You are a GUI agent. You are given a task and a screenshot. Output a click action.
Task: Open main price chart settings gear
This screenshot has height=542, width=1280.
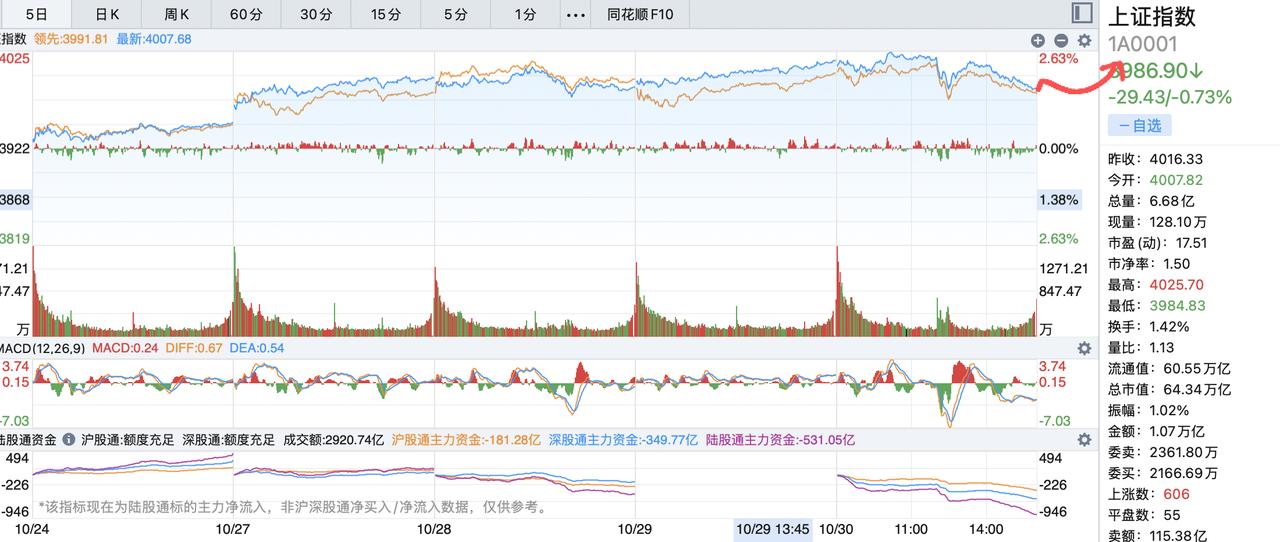[1084, 41]
